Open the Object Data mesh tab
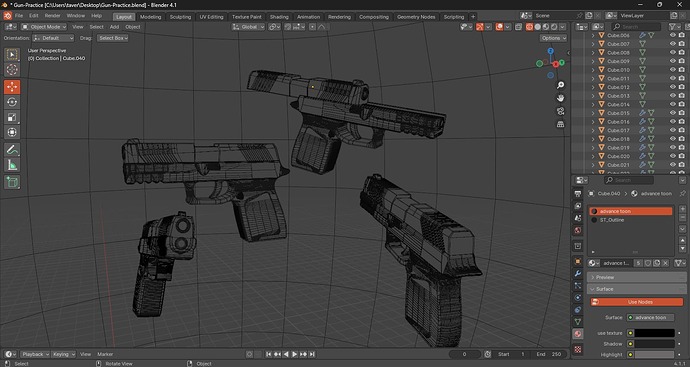Image resolution: width=690 pixels, height=367 pixels. point(578,322)
